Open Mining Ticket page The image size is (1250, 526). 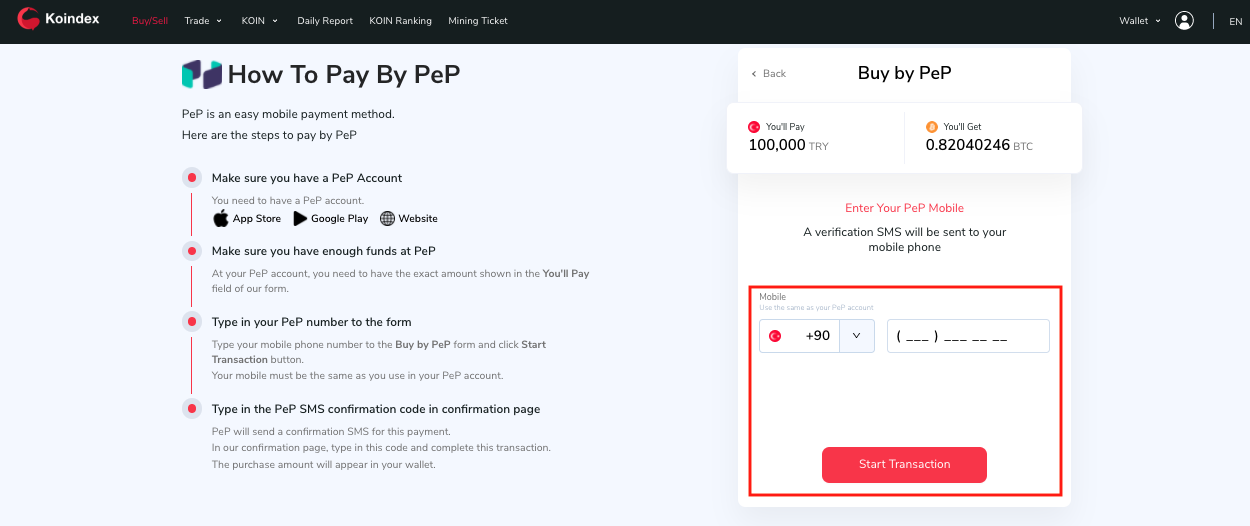(x=478, y=20)
